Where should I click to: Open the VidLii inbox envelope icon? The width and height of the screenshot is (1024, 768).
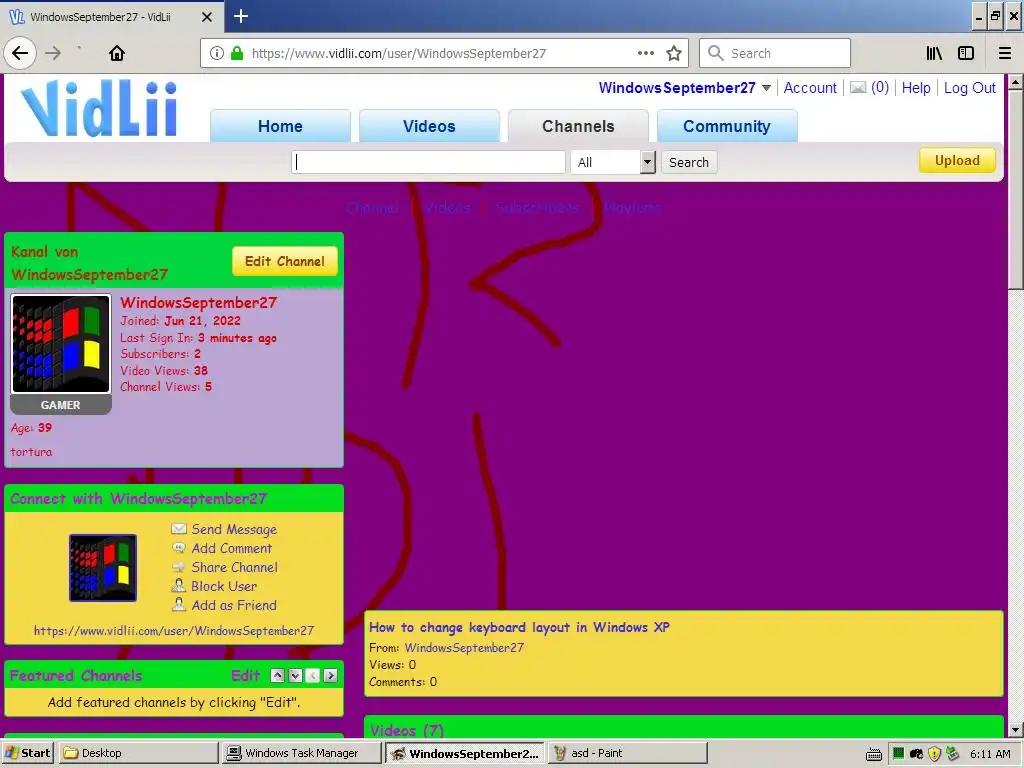point(858,88)
